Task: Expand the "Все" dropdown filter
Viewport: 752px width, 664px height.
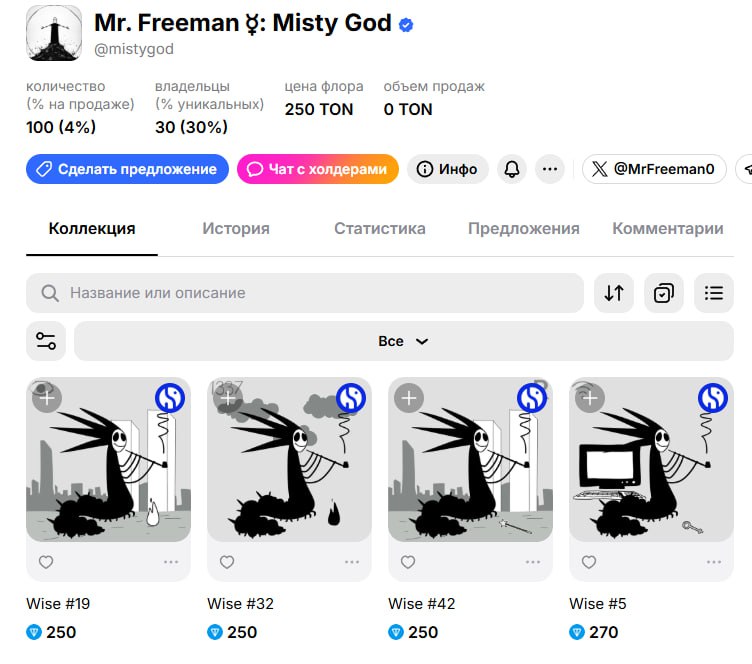Action: click(404, 341)
